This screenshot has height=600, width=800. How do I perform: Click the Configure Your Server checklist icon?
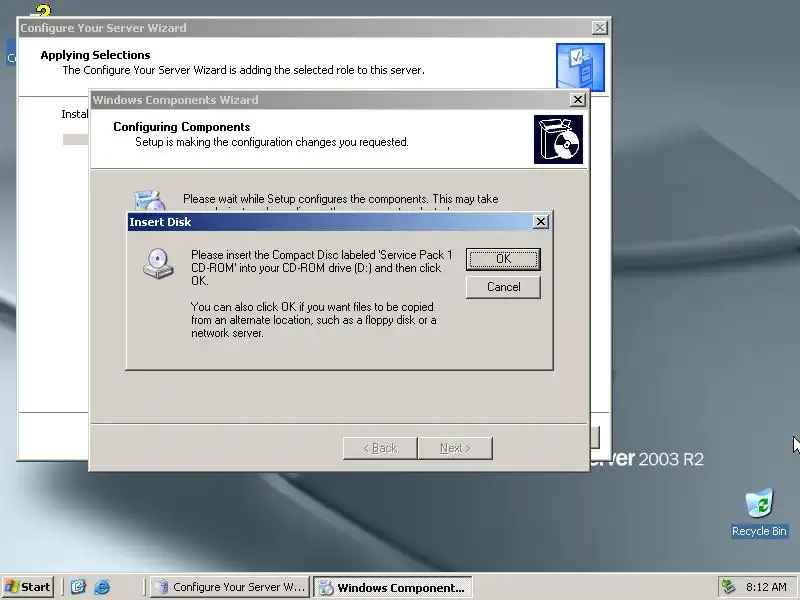(x=580, y=67)
